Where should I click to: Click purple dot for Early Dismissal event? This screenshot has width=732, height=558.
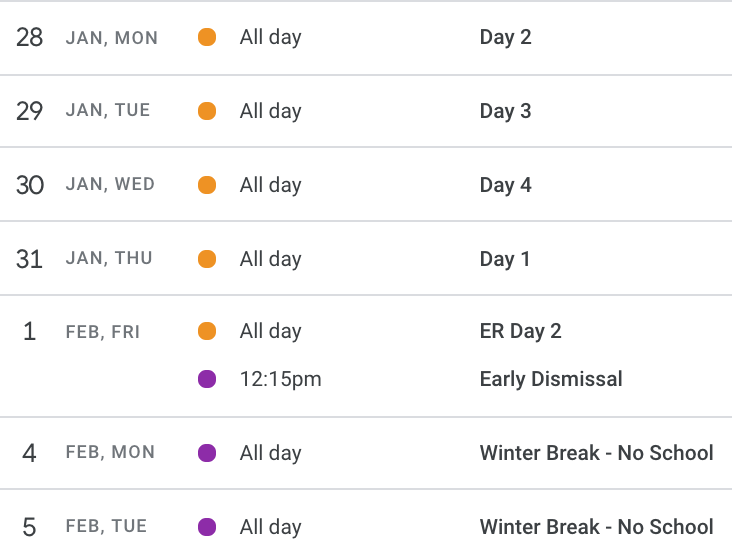pos(207,379)
